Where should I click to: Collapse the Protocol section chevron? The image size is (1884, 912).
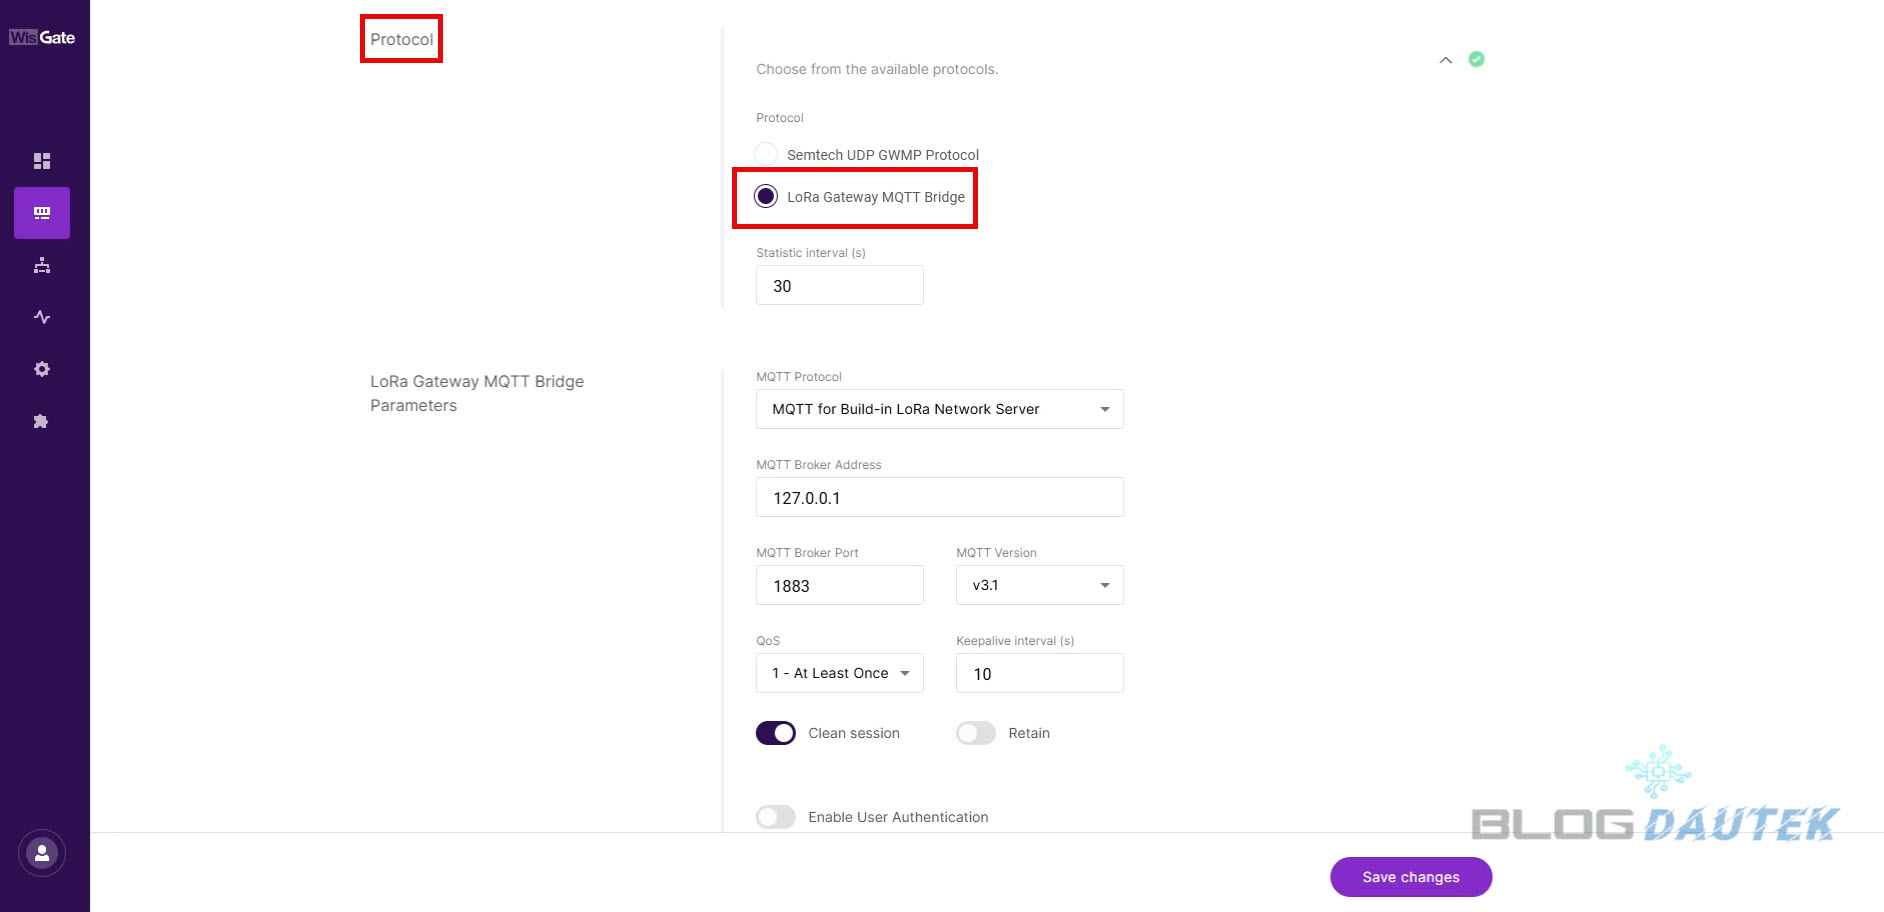[1445, 60]
